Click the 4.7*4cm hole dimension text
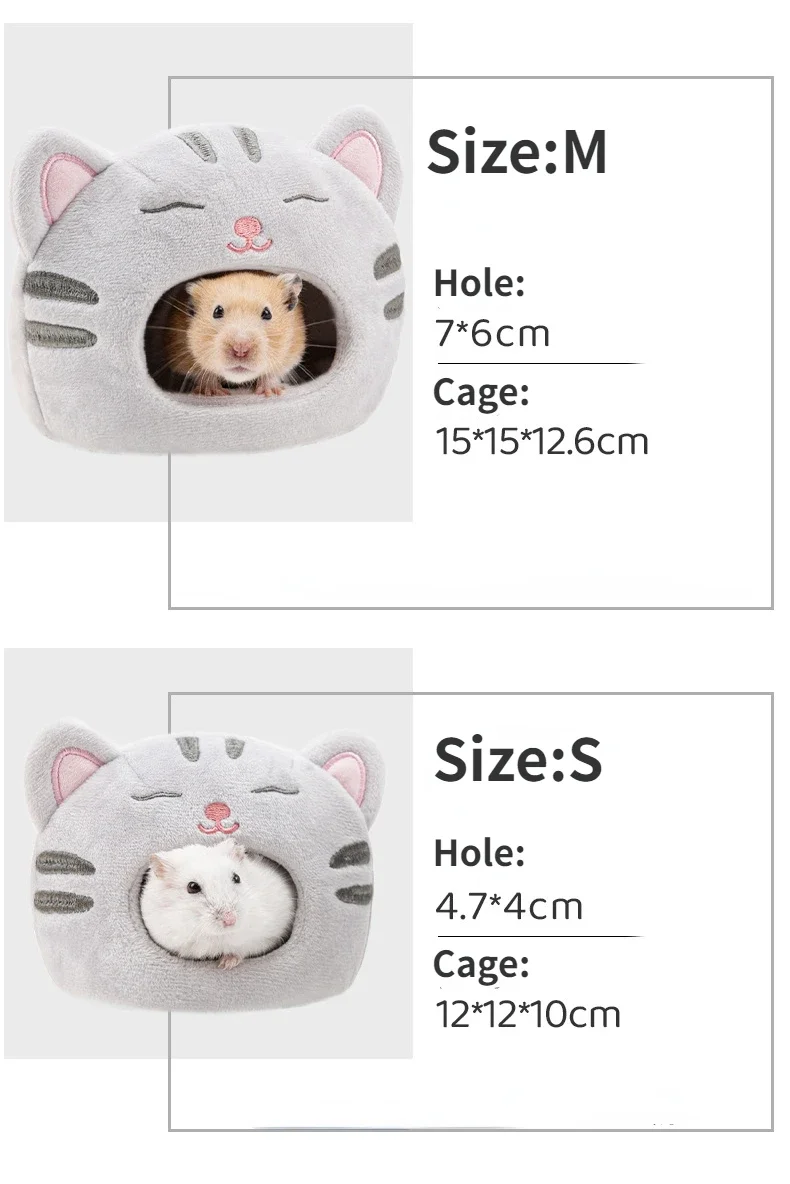The height and width of the screenshot is (1184, 790). point(508,906)
